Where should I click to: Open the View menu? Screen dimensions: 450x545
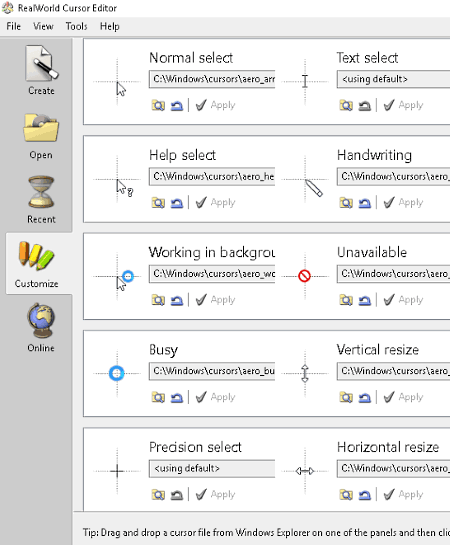pyautogui.click(x=43, y=26)
